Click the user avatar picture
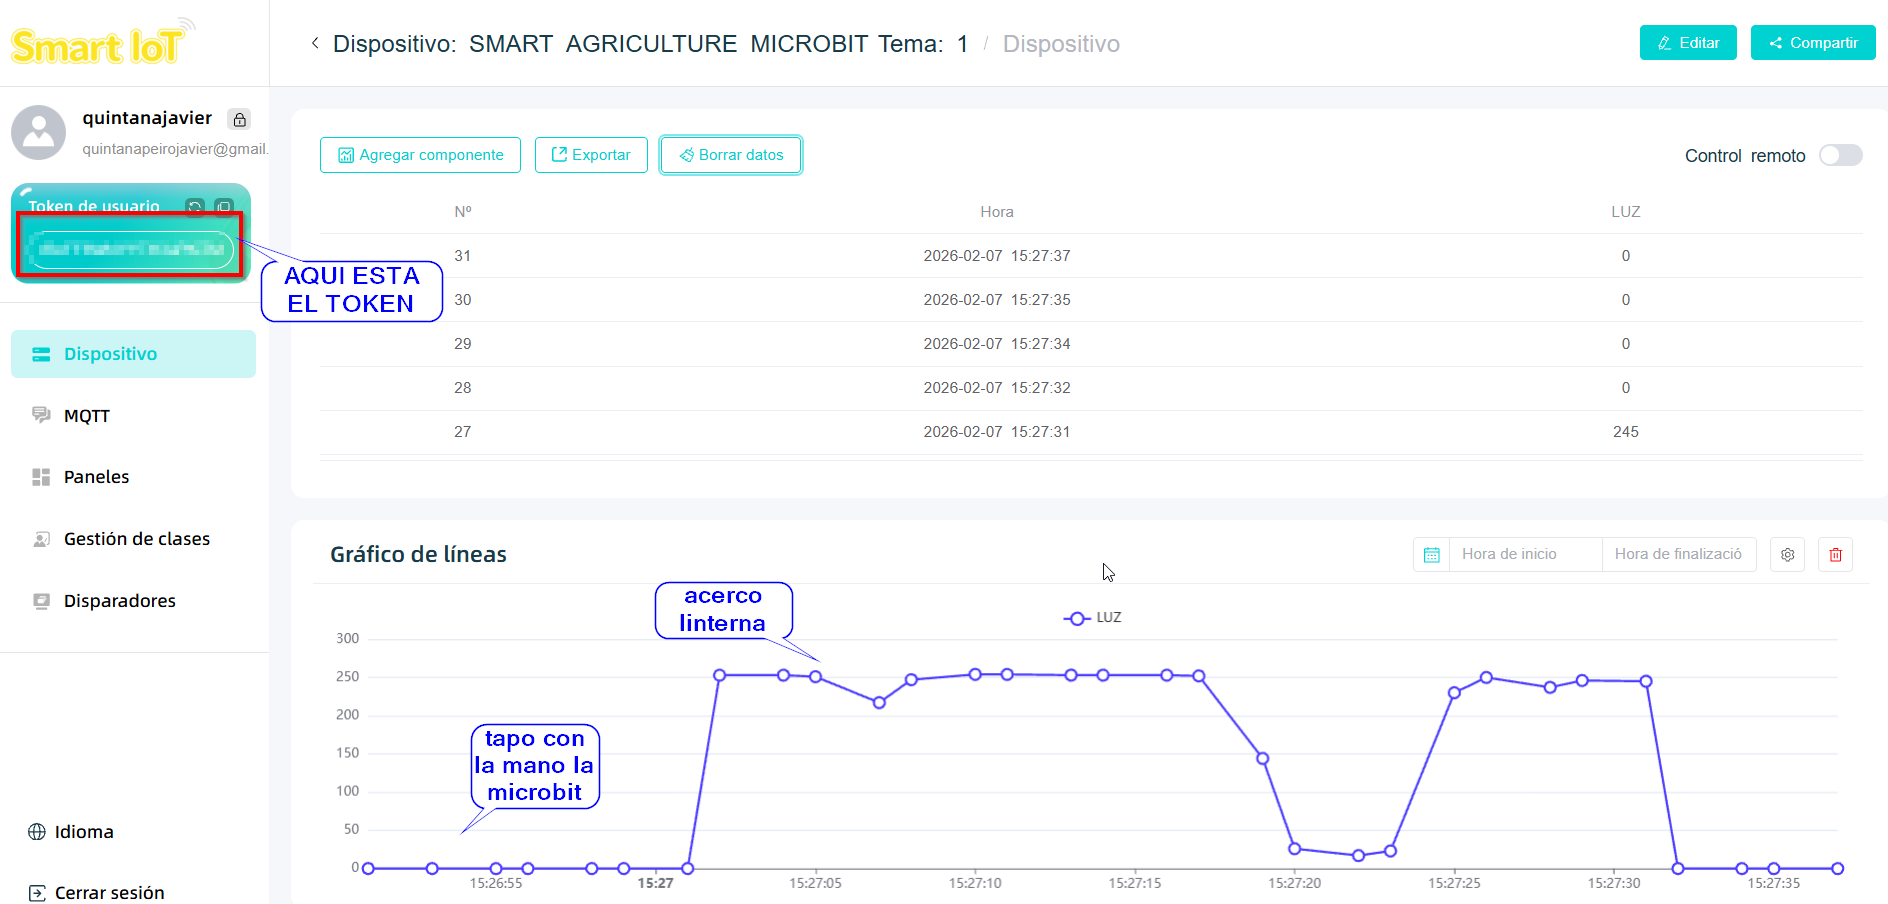This screenshot has height=904, width=1888. 39,132
